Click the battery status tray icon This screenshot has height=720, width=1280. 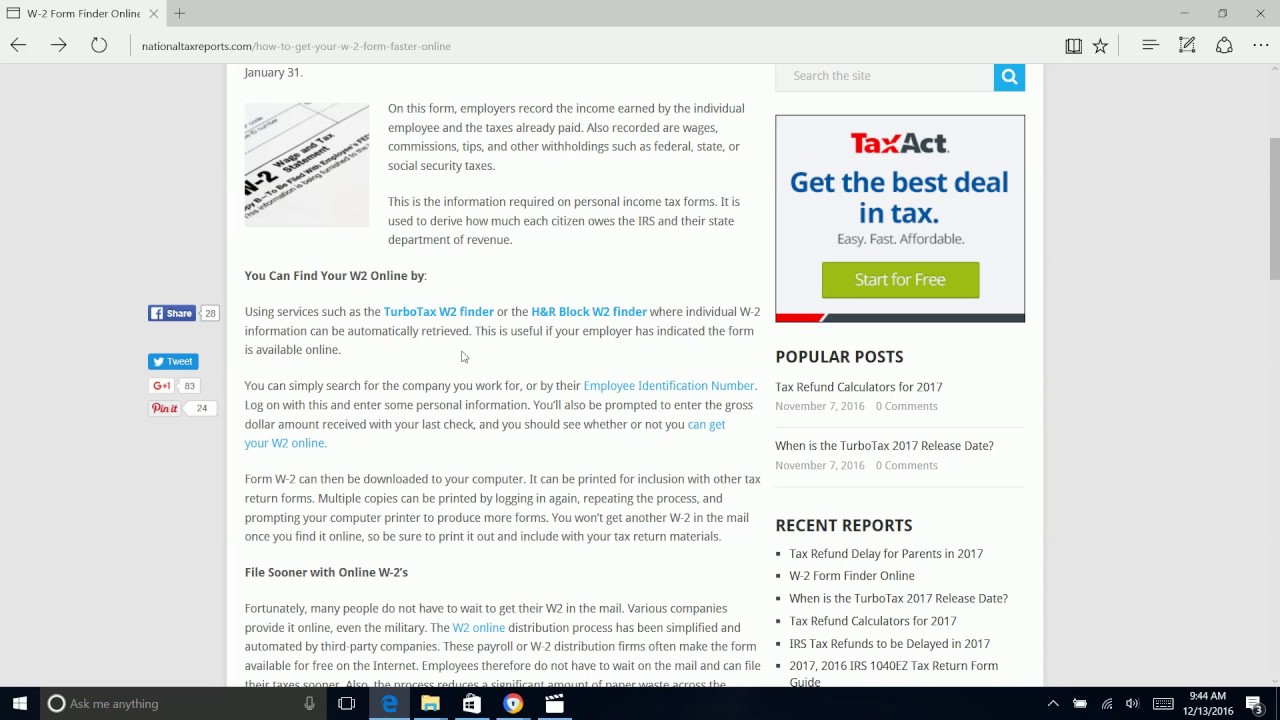point(1080,703)
